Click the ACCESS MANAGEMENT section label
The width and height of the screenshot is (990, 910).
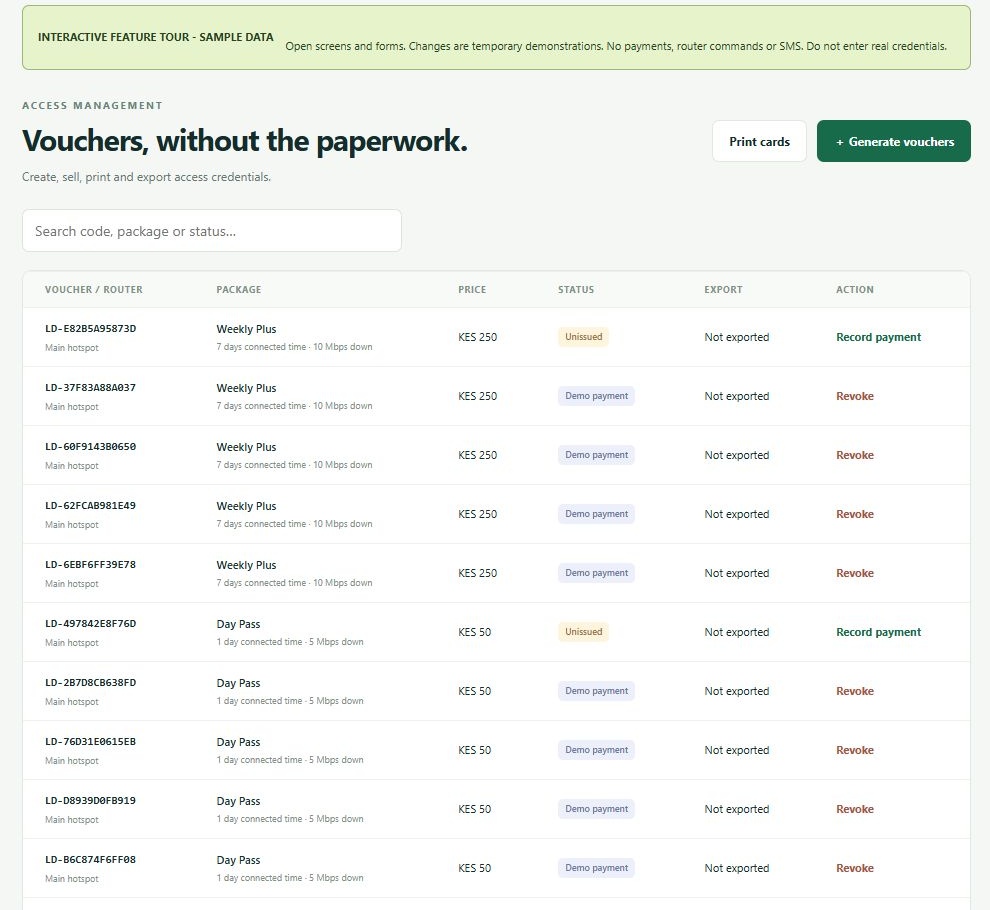point(92,105)
